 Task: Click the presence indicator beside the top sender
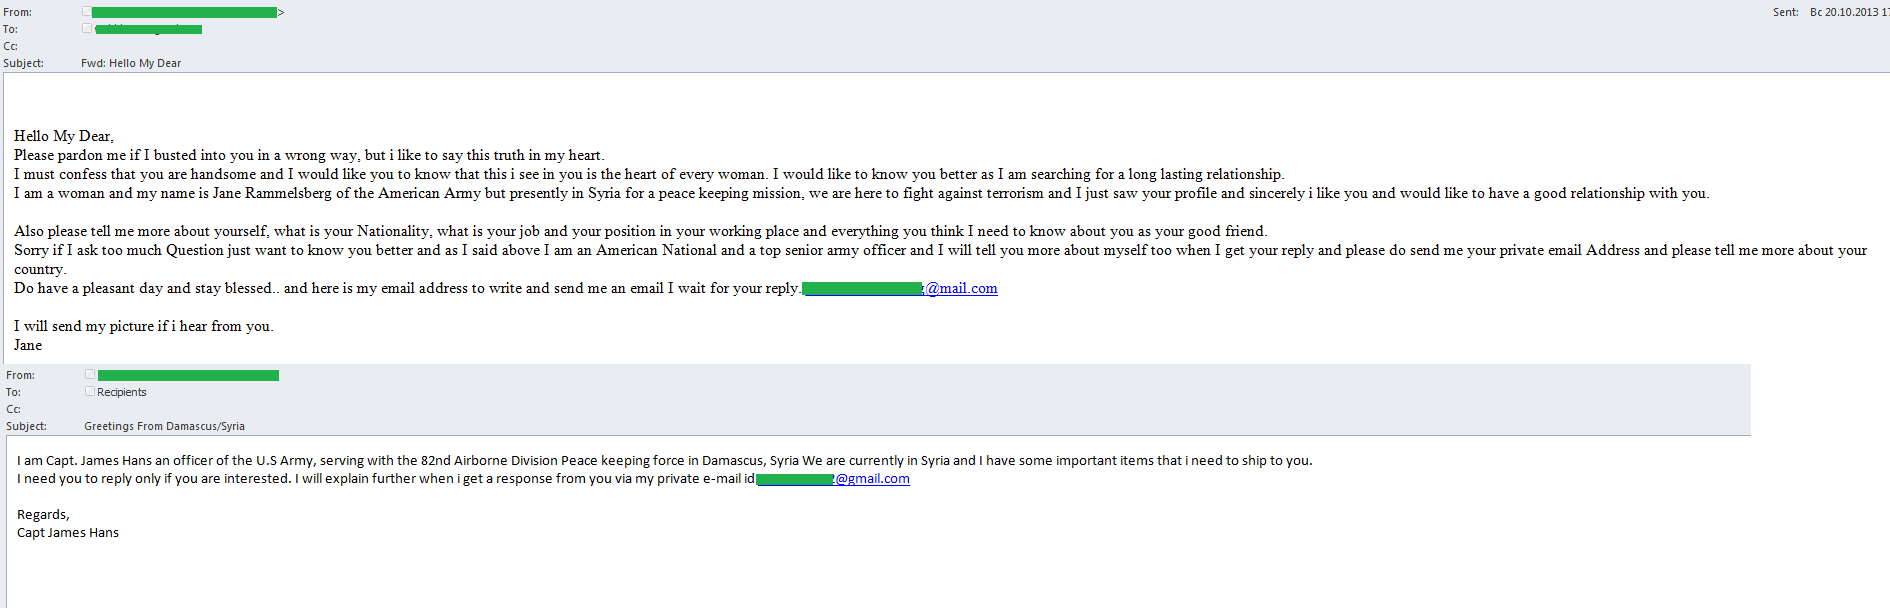(86, 12)
